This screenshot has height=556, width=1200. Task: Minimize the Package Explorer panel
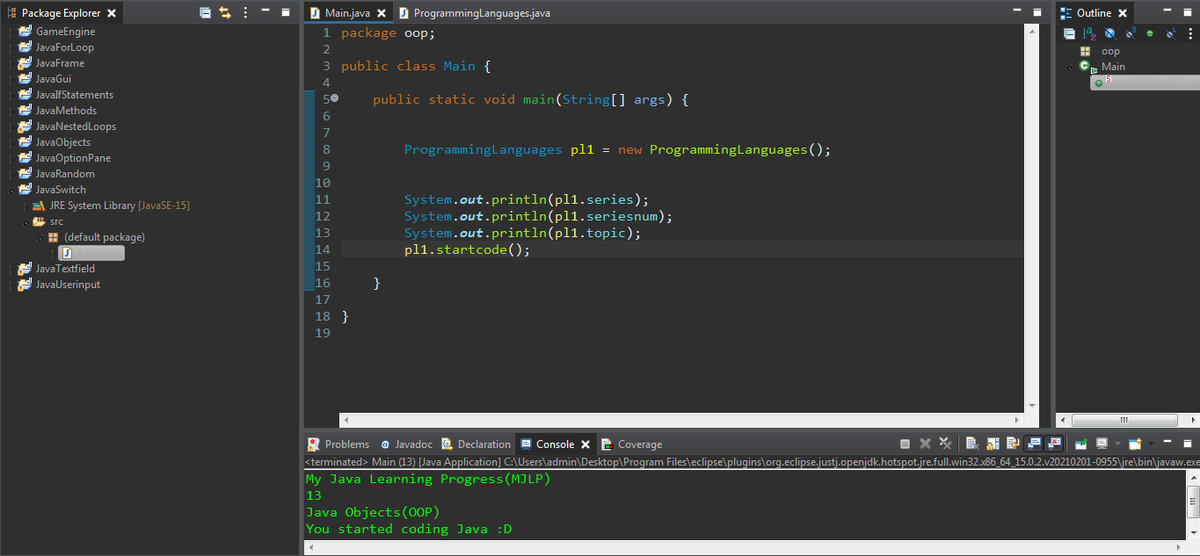pyautogui.click(x=266, y=12)
